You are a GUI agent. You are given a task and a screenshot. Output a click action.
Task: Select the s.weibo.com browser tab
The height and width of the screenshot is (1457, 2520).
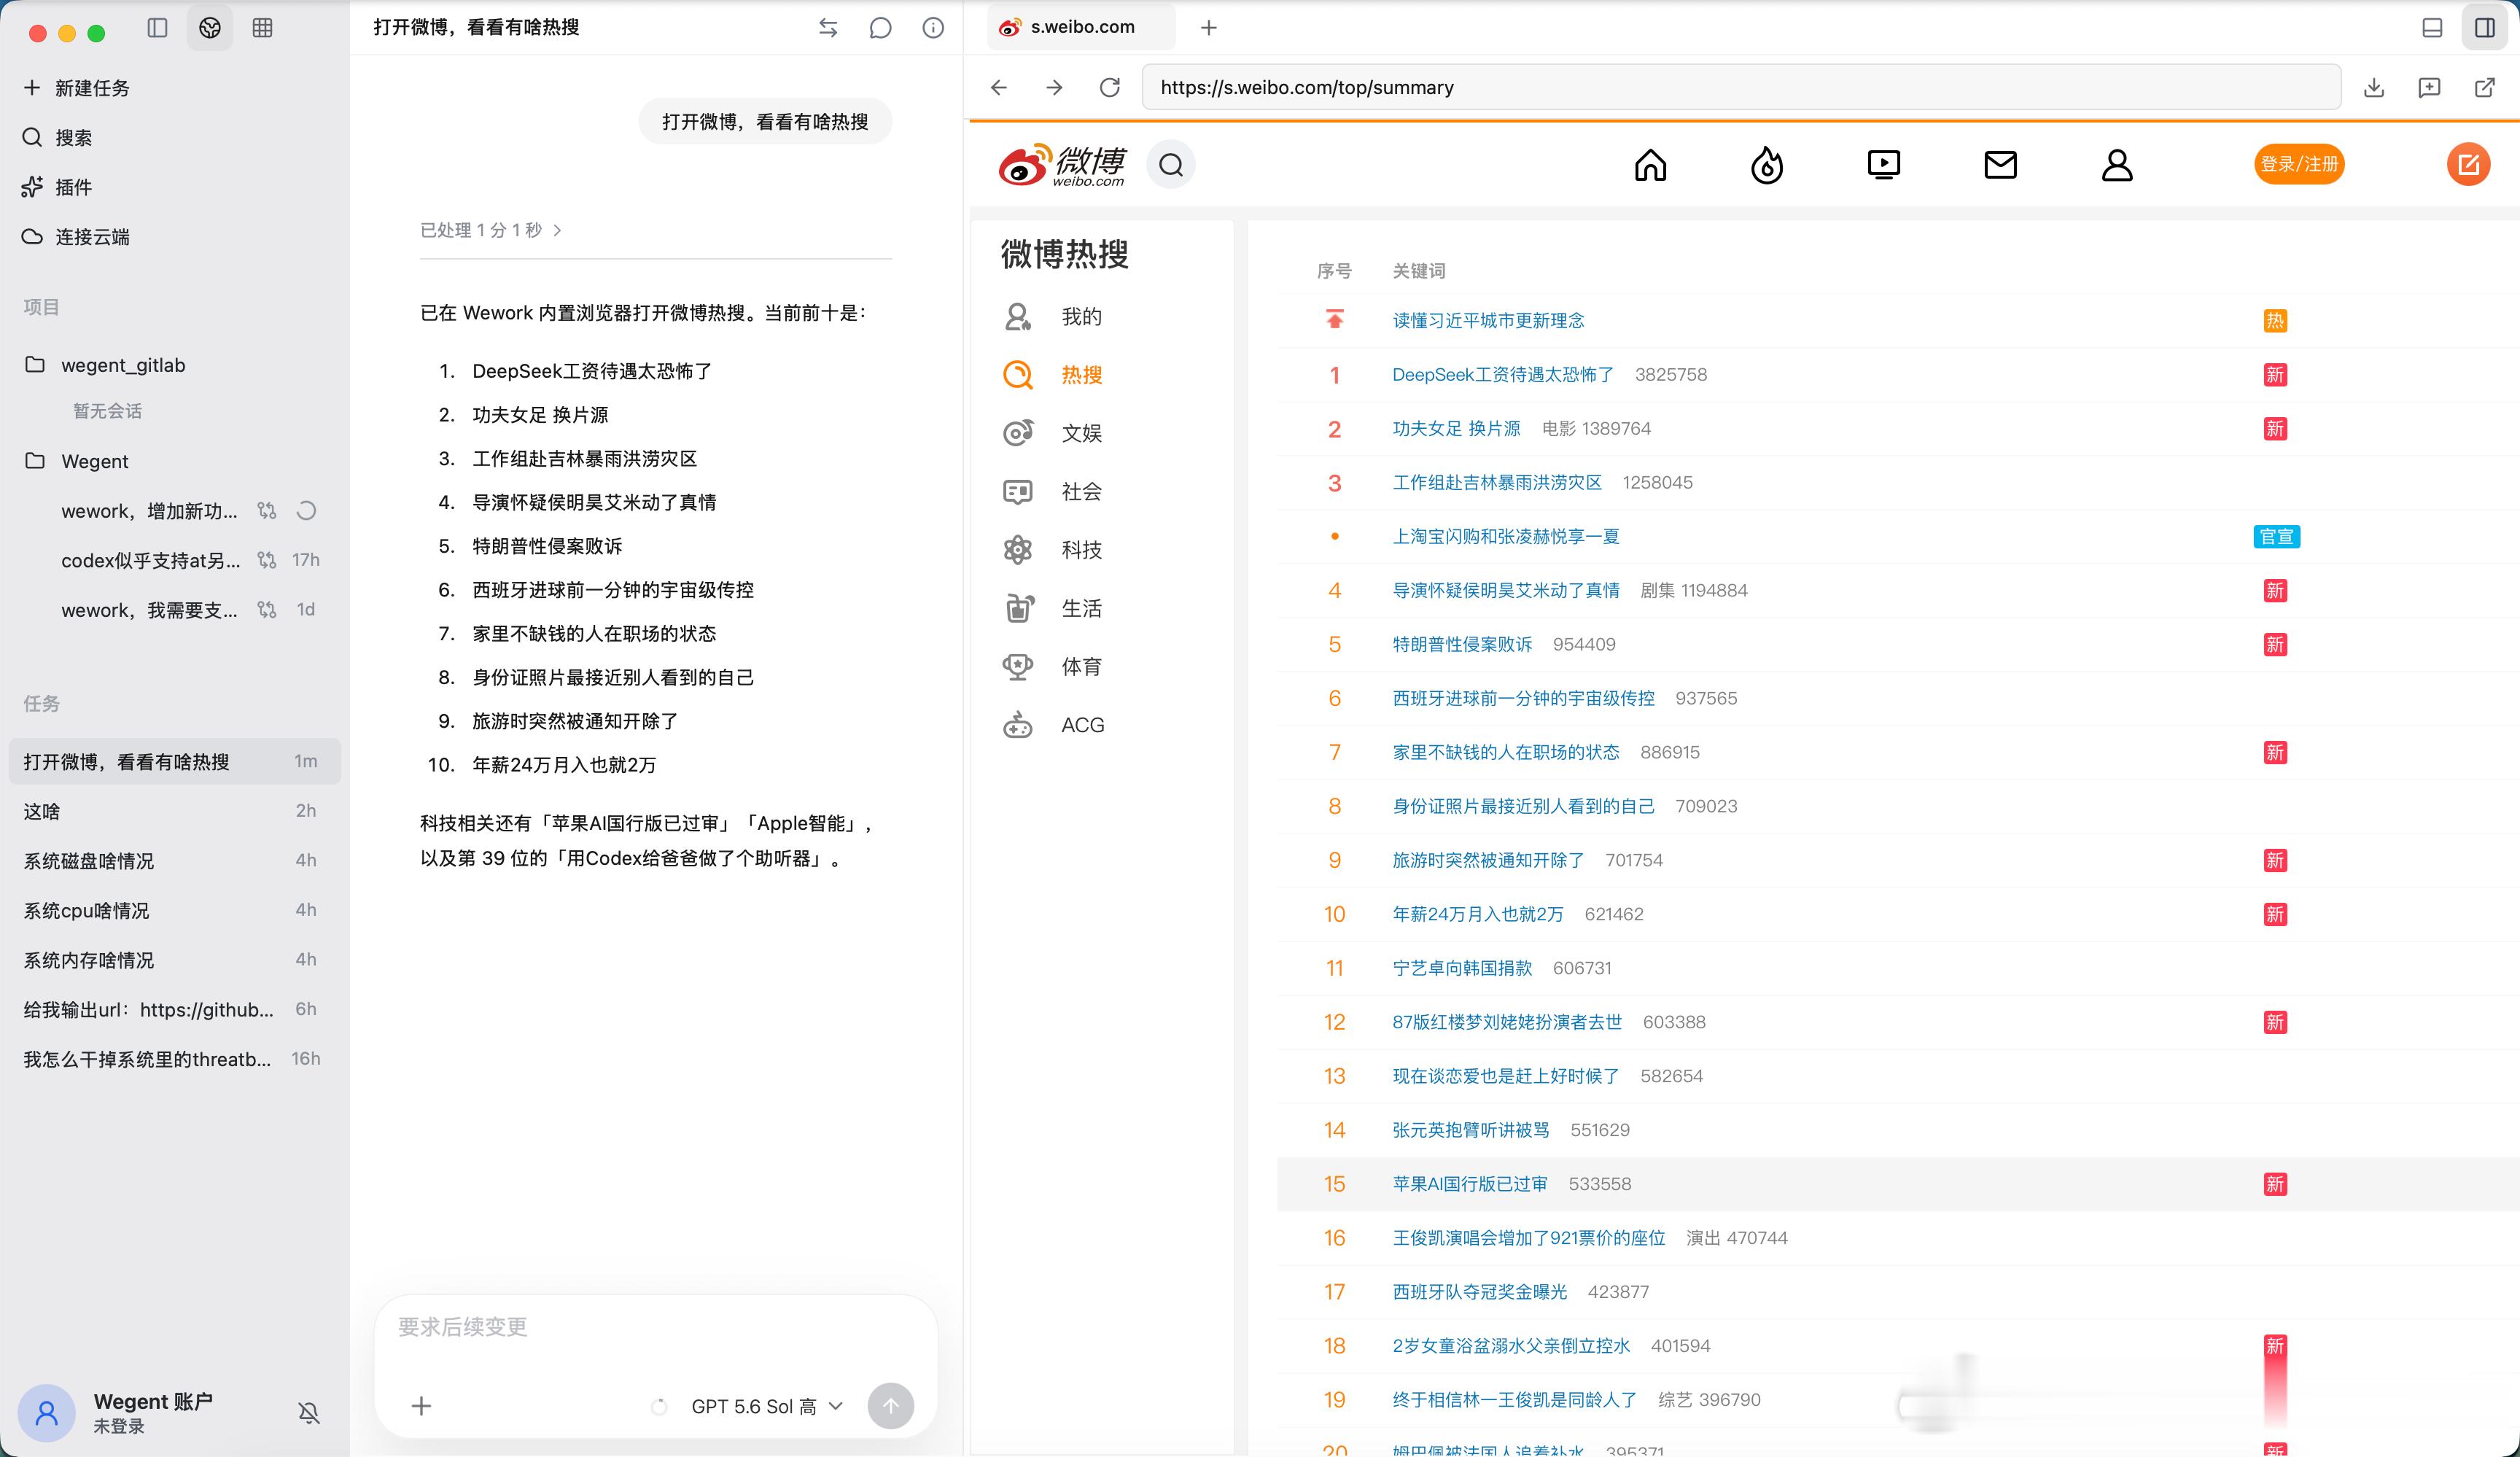1081,27
